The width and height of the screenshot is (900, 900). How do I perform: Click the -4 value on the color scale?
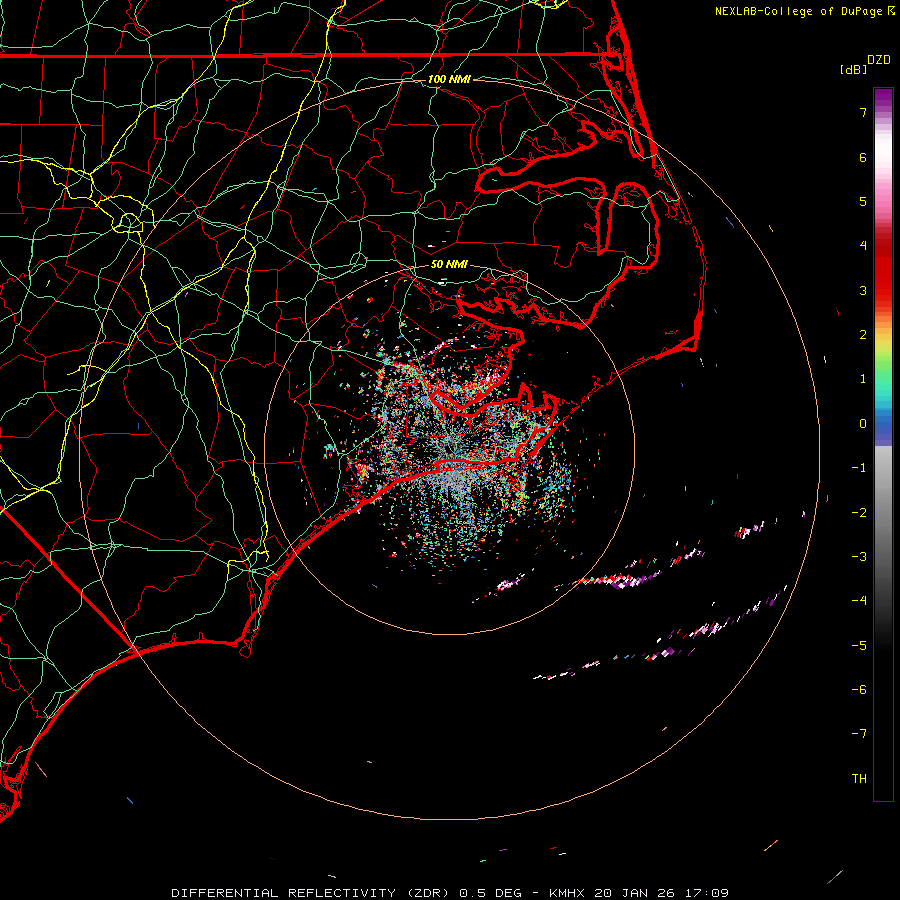(x=859, y=601)
